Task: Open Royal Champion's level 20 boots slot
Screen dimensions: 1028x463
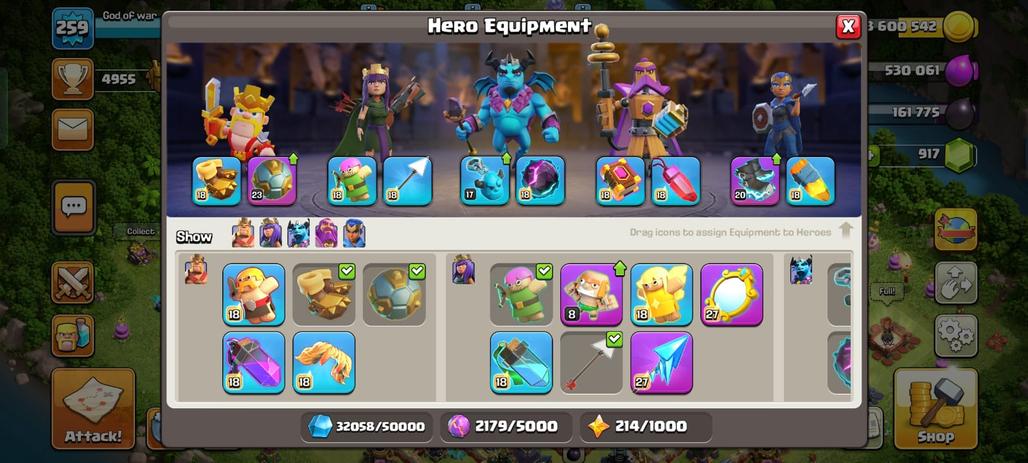Action: click(x=755, y=180)
